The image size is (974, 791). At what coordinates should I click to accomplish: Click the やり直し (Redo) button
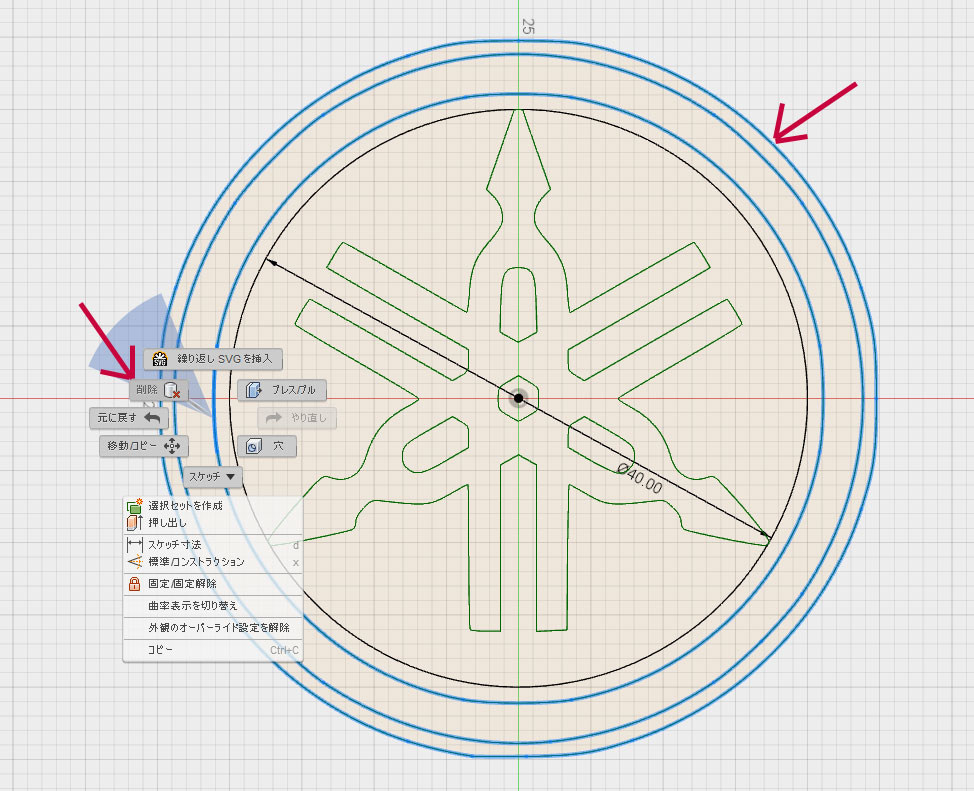click(297, 417)
